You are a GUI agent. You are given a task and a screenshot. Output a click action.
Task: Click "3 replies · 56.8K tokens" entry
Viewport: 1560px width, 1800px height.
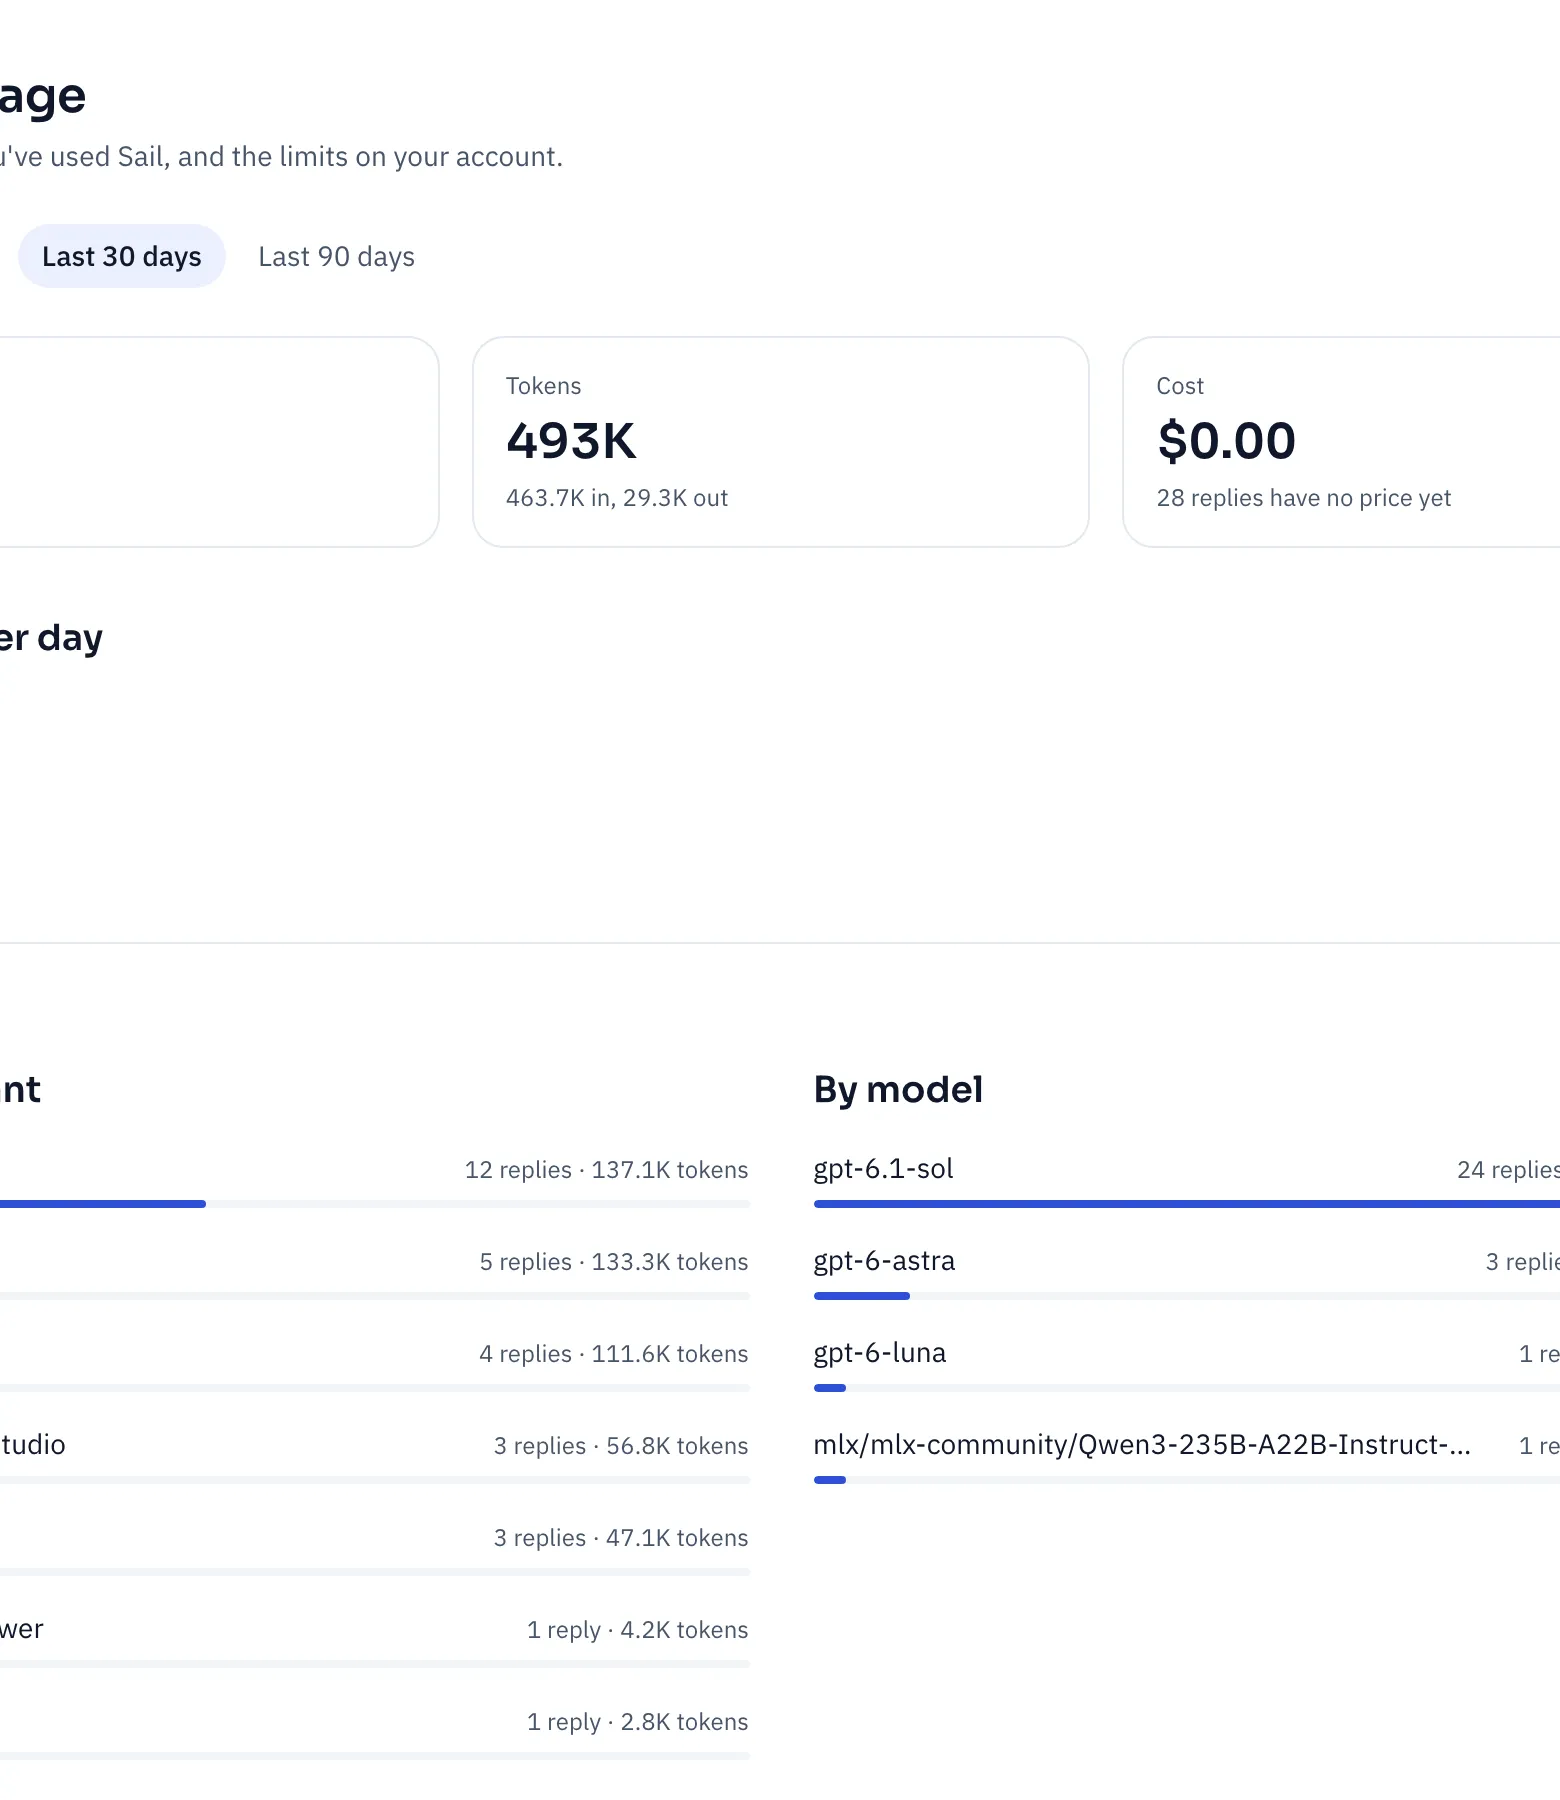(x=621, y=1446)
